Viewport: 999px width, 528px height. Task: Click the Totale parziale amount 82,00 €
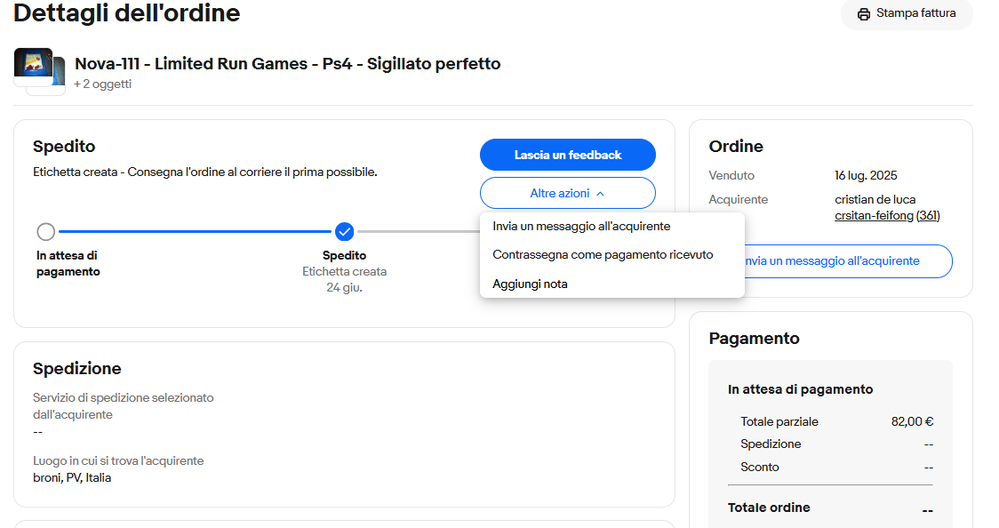point(912,422)
